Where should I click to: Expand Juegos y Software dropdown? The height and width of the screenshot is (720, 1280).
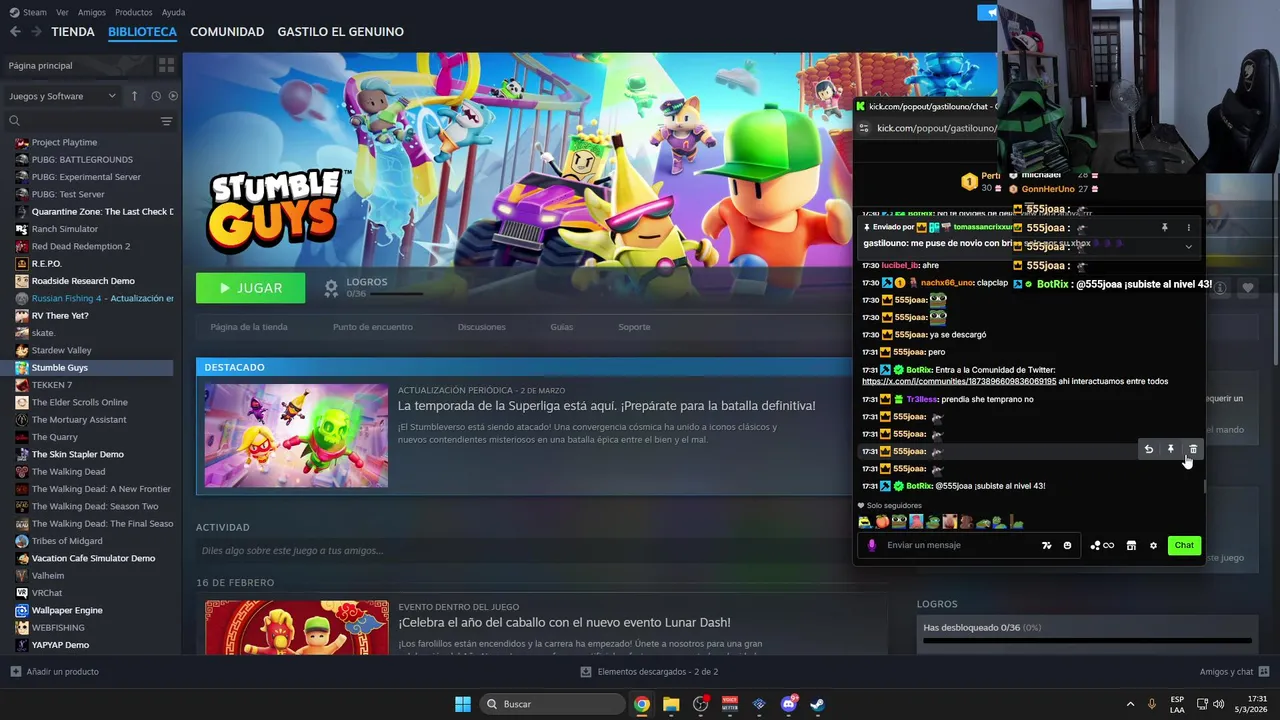pyautogui.click(x=64, y=96)
